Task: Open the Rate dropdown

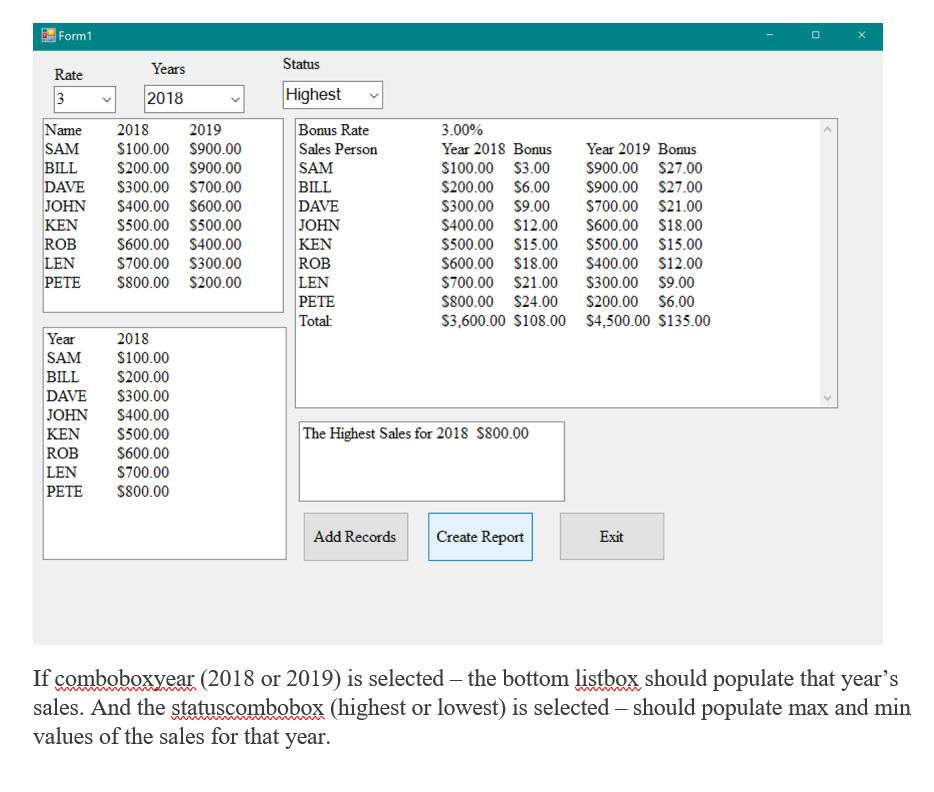Action: 106,99
